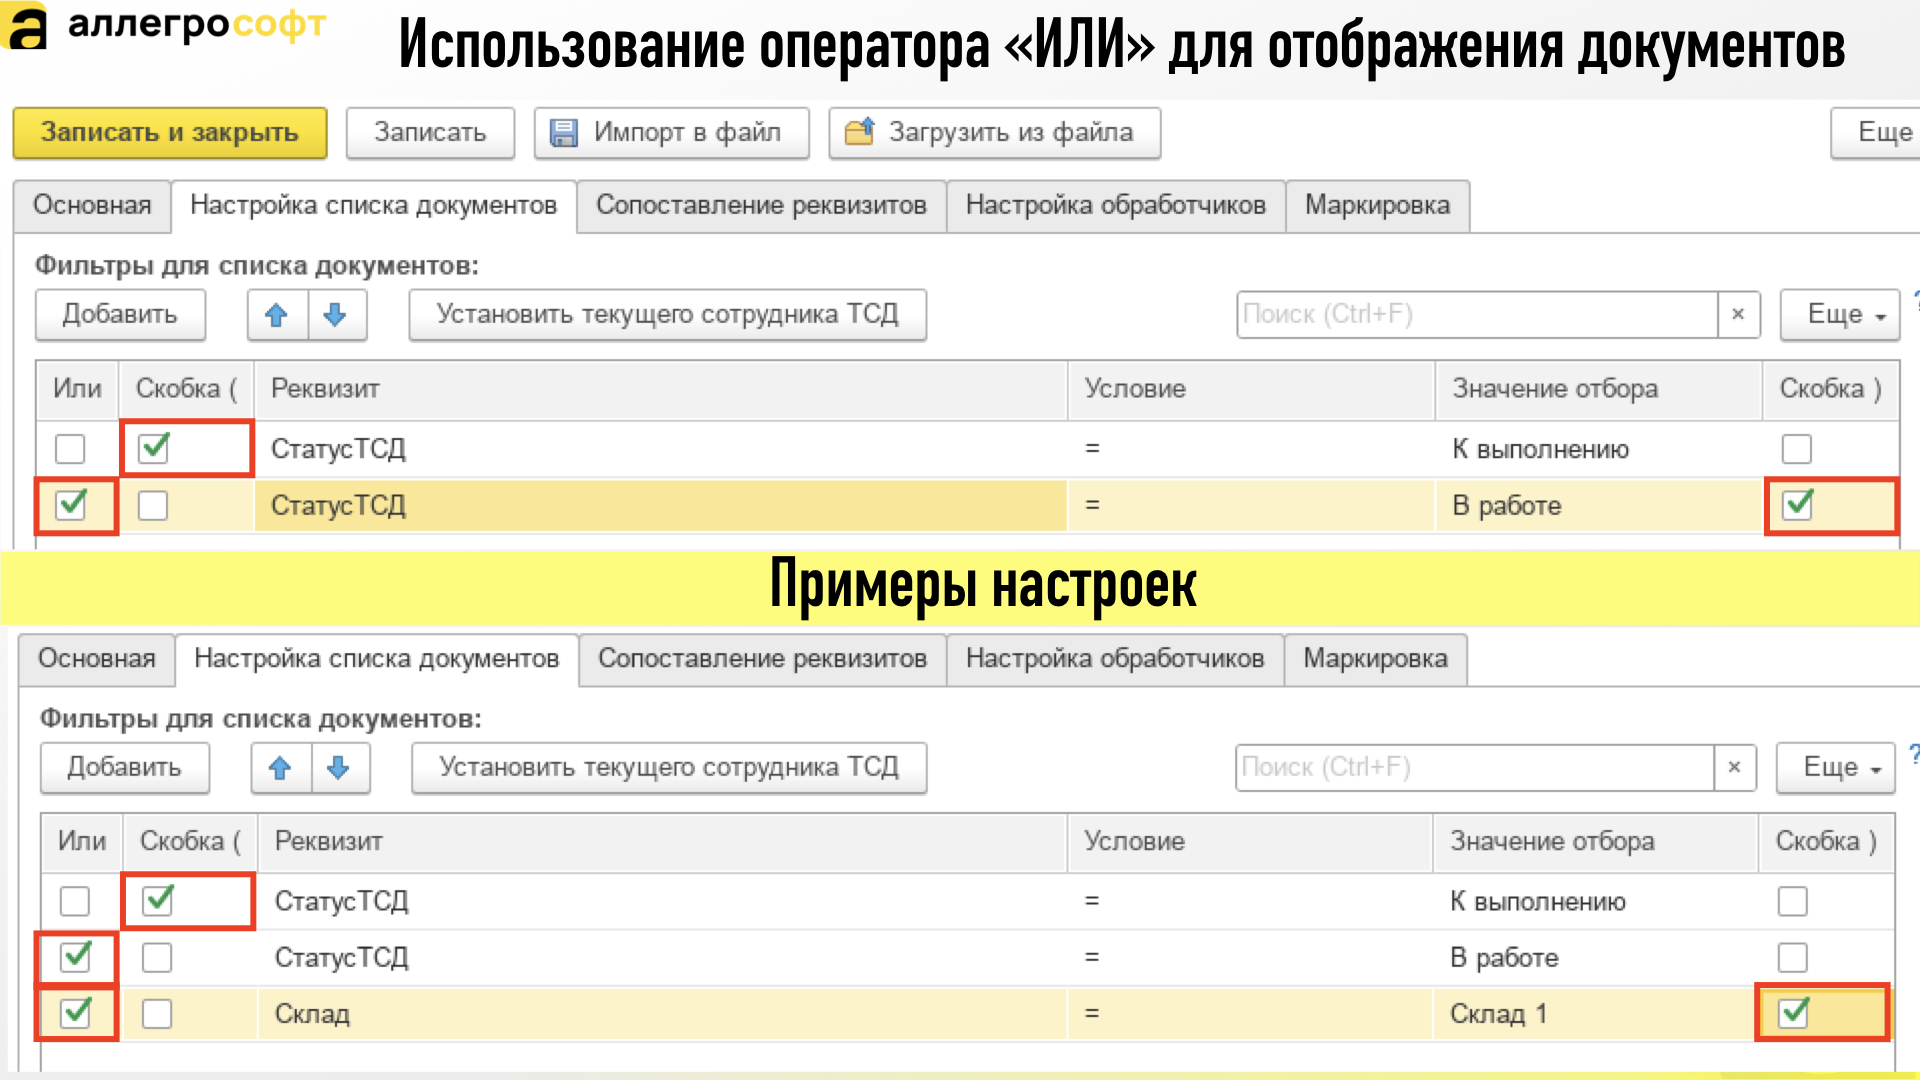The image size is (1920, 1080).
Task: Click Записать и закрыть button
Action: (x=170, y=133)
